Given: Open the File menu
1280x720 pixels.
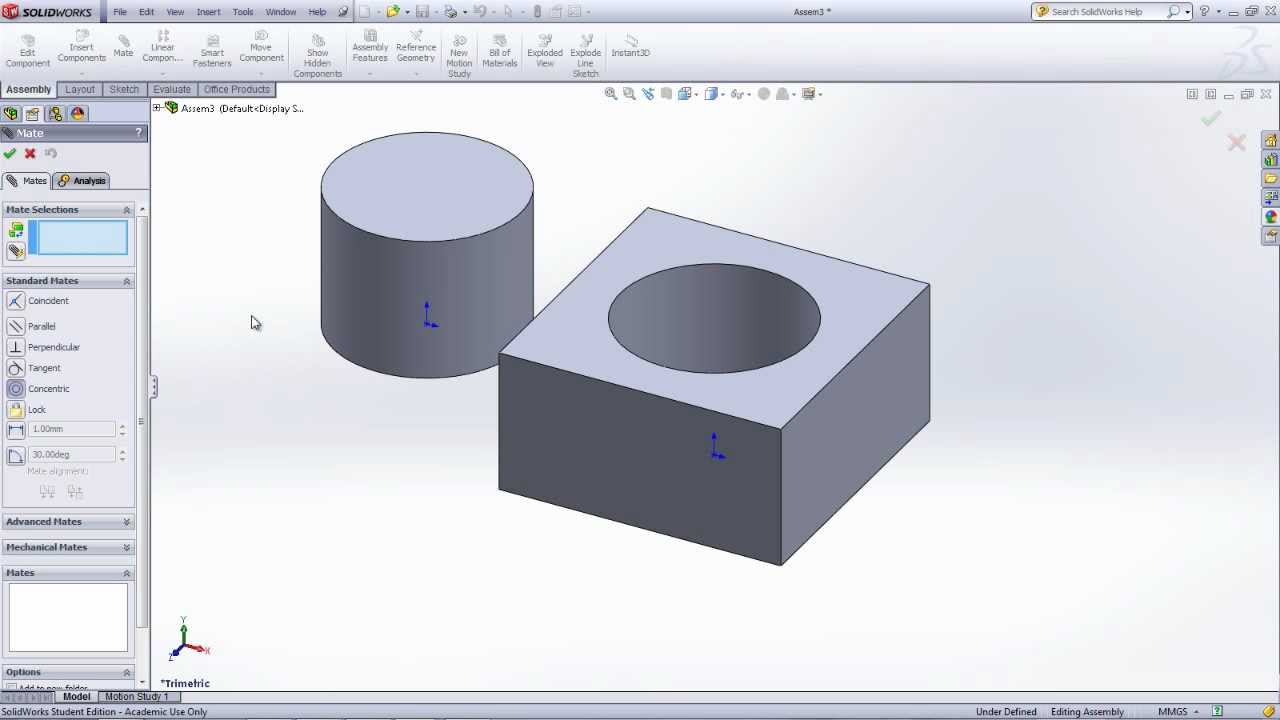Looking at the screenshot, I should pos(120,12).
